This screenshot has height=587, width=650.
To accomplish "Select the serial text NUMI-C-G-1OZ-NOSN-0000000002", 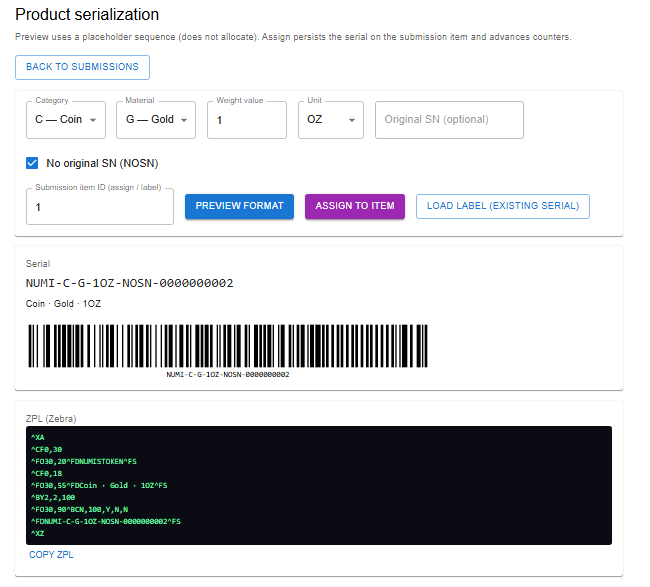I will pos(129,283).
